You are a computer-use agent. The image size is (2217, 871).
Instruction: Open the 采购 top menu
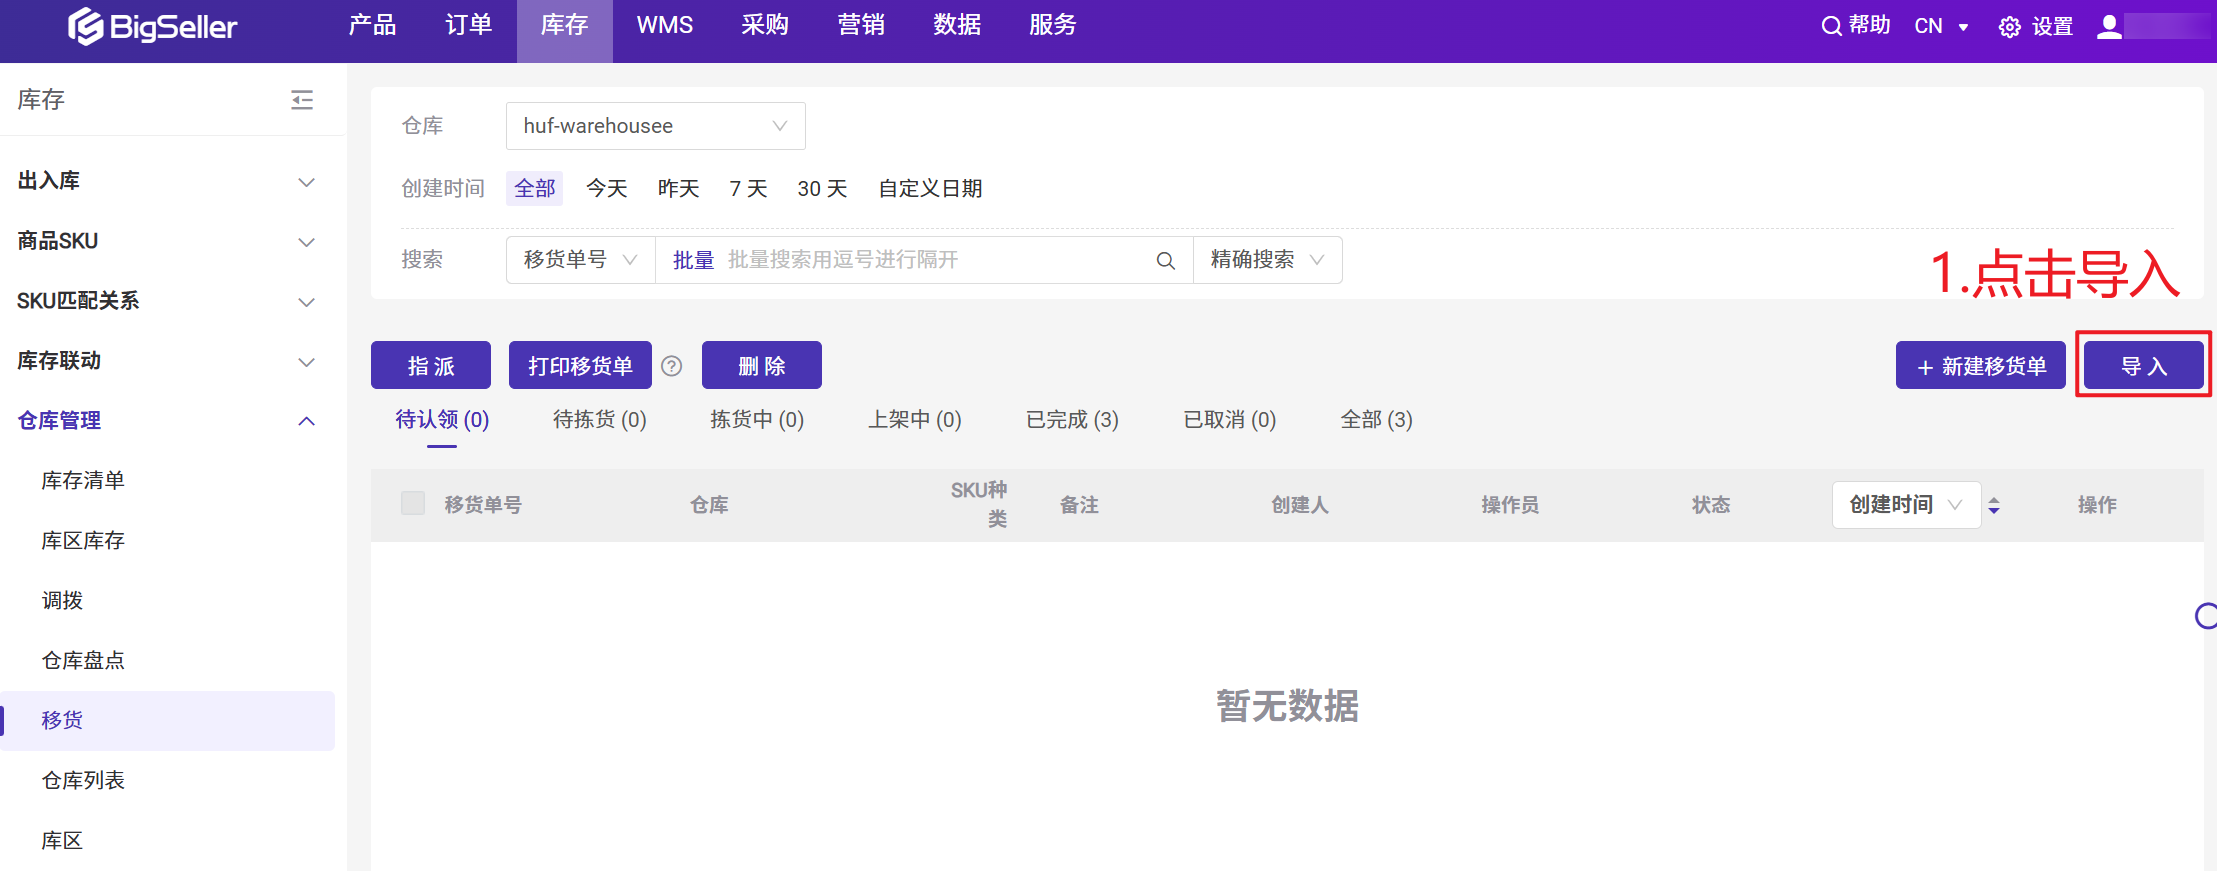(765, 25)
